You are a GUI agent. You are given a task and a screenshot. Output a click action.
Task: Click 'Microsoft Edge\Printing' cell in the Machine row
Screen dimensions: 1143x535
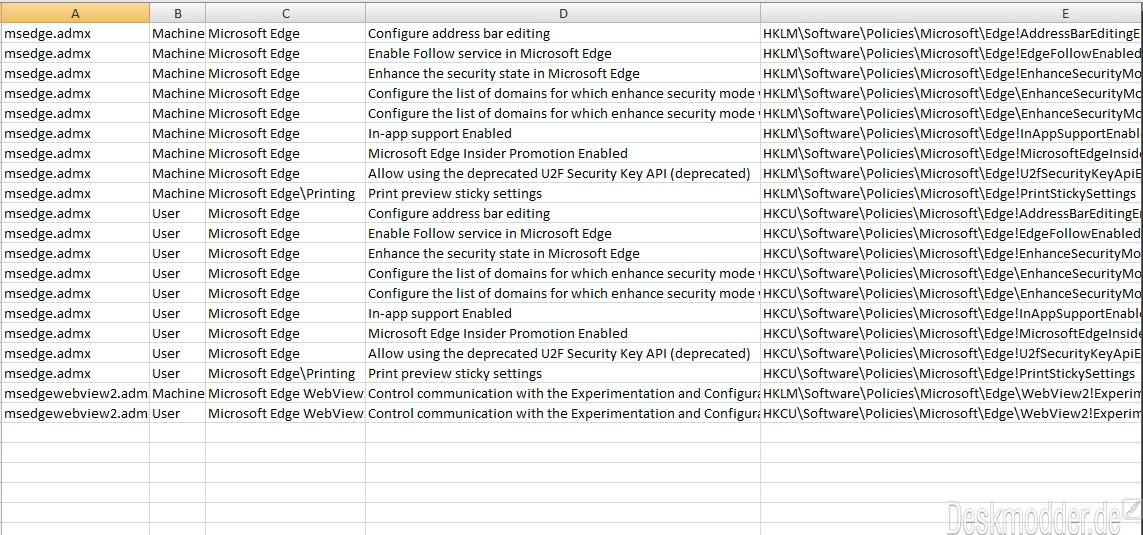(x=286, y=194)
